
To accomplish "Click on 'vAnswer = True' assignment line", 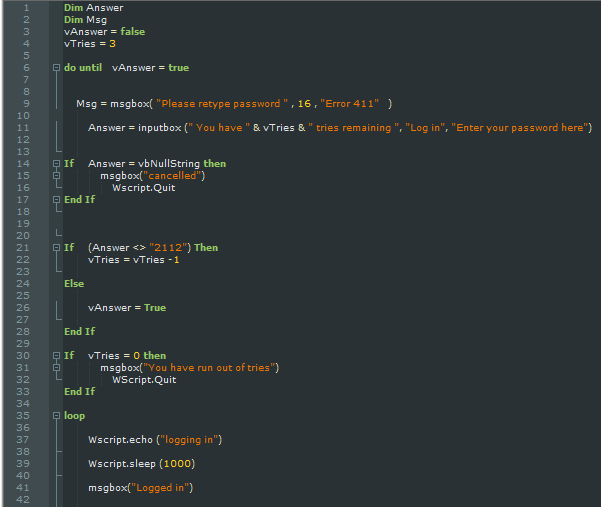I will (127, 308).
